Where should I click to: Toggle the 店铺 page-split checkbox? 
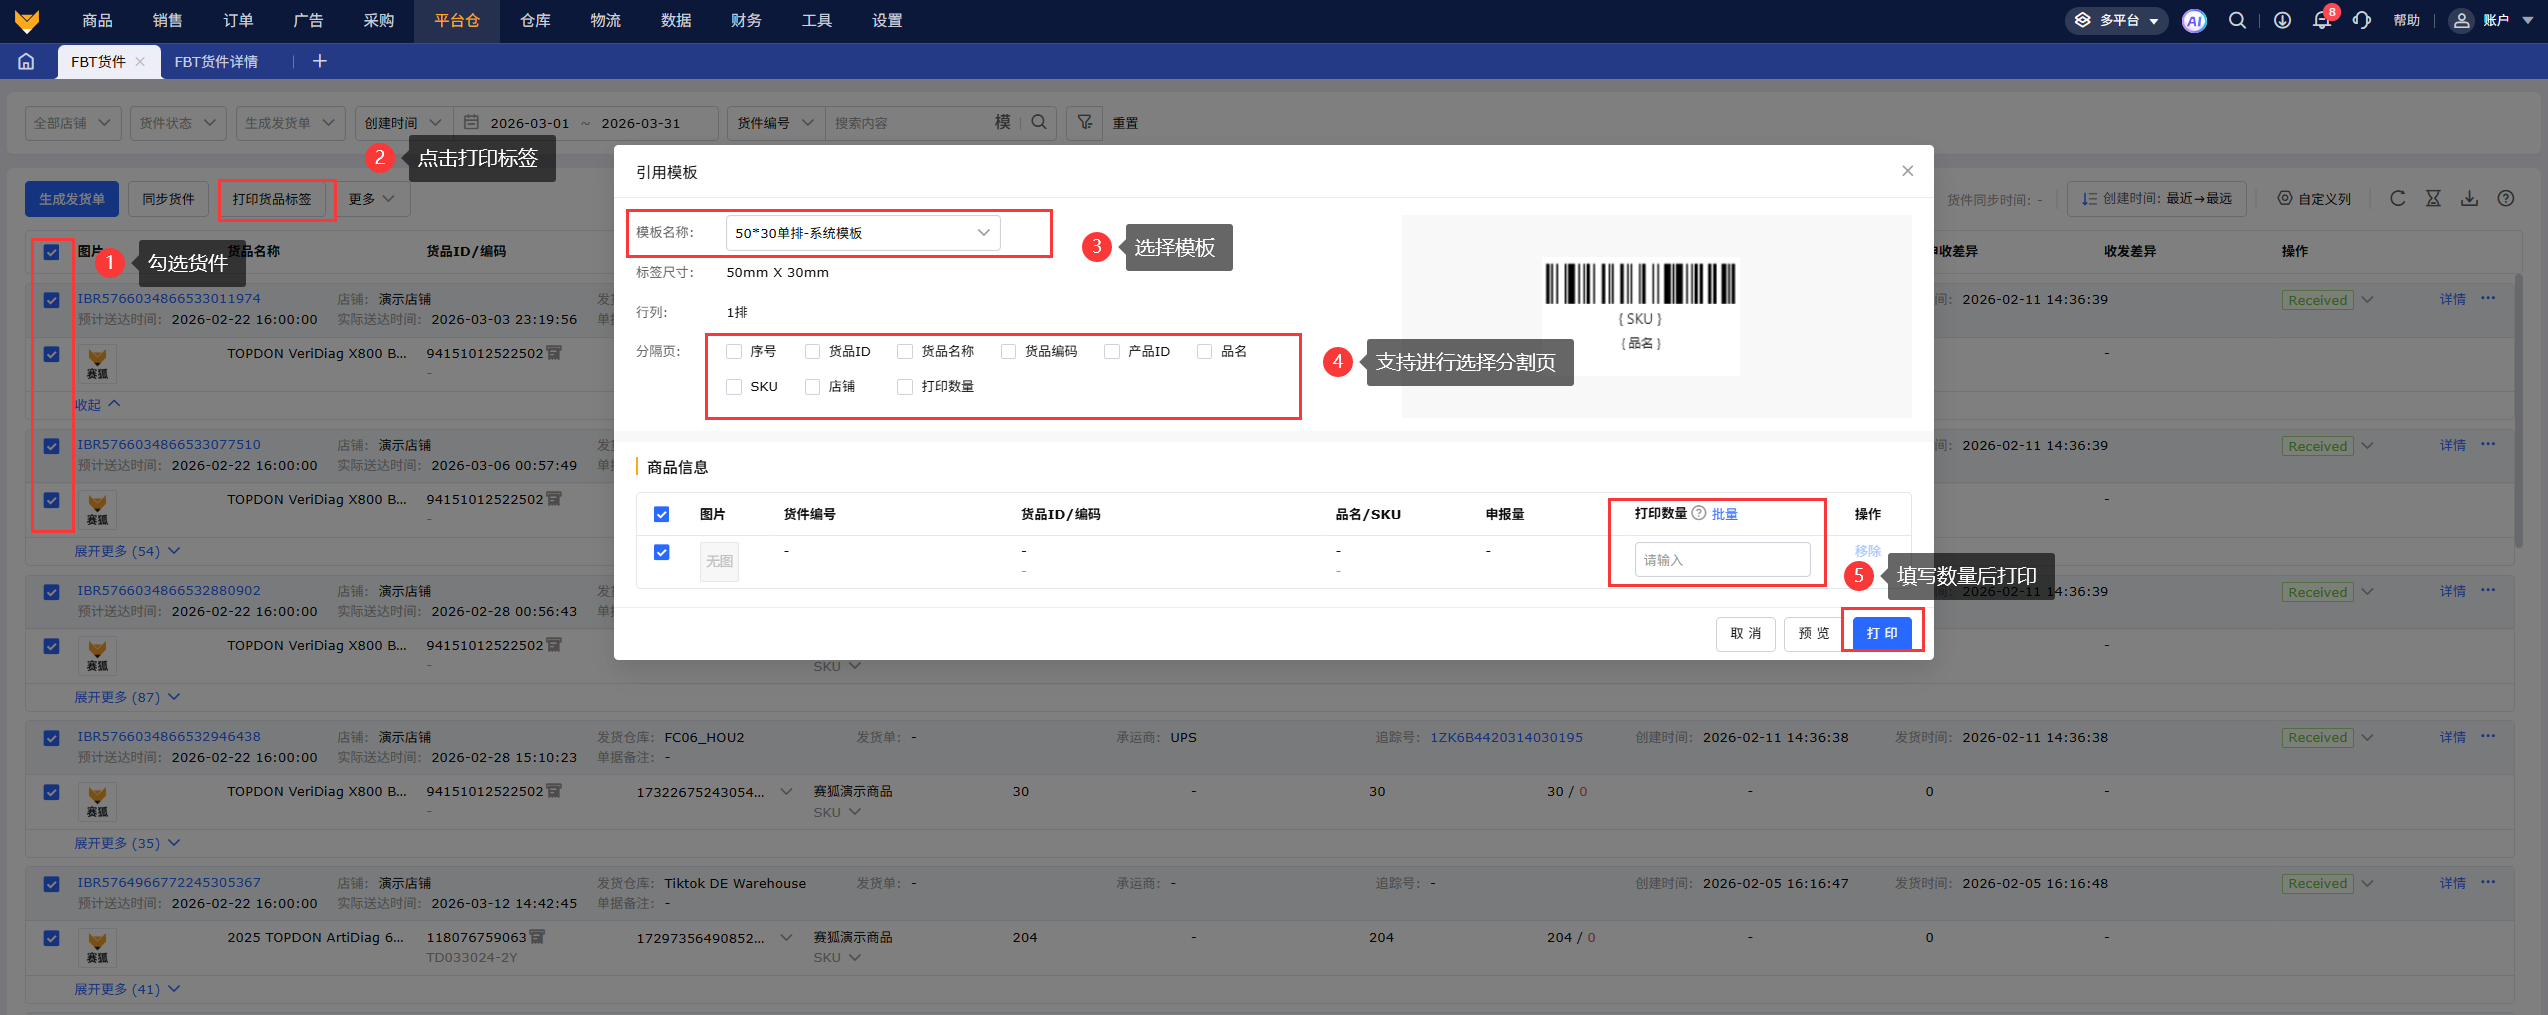tap(813, 387)
